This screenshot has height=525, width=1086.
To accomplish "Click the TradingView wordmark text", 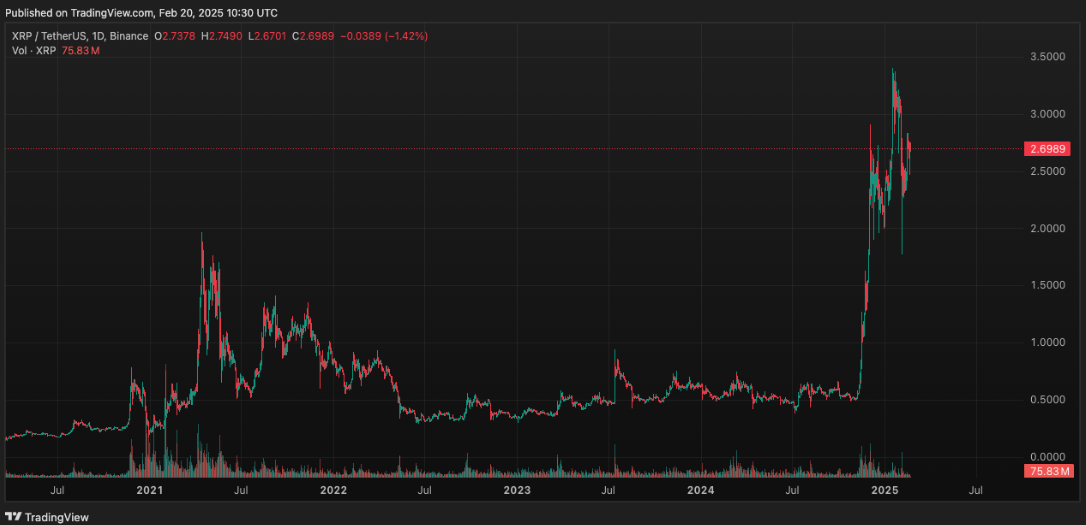I will coord(57,517).
